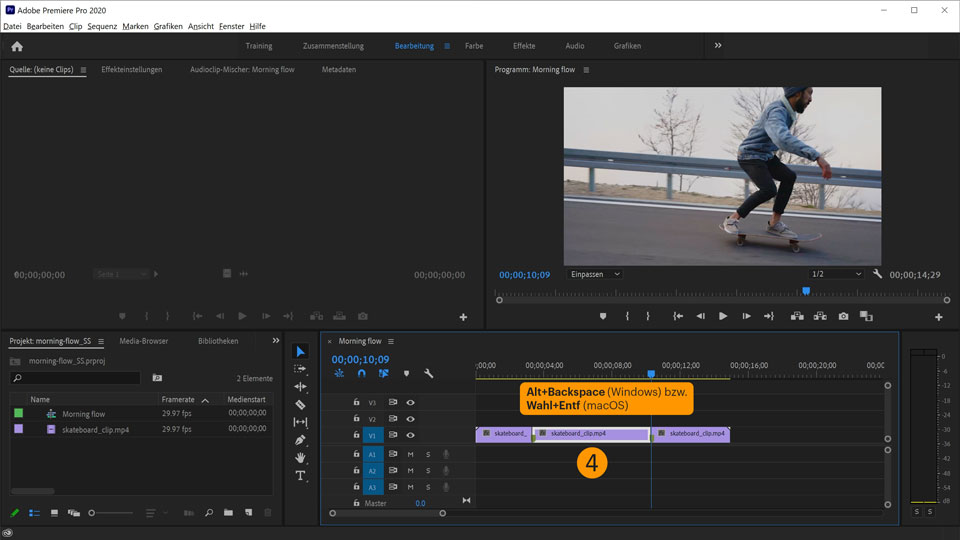The width and height of the screenshot is (960, 540).
Task: Click the New Bin folder icon
Action: (x=228, y=513)
